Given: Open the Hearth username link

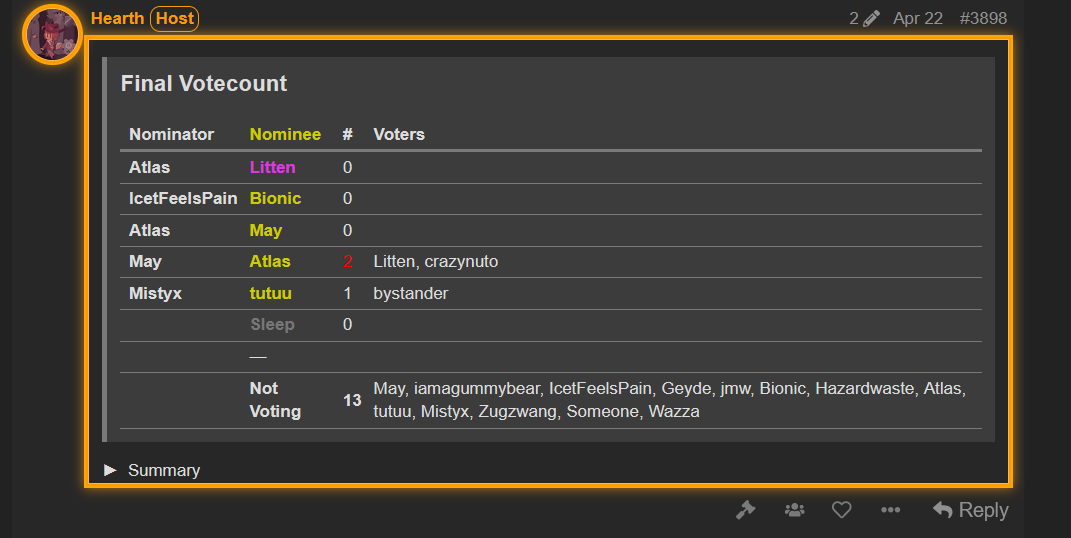Looking at the screenshot, I should 117,18.
